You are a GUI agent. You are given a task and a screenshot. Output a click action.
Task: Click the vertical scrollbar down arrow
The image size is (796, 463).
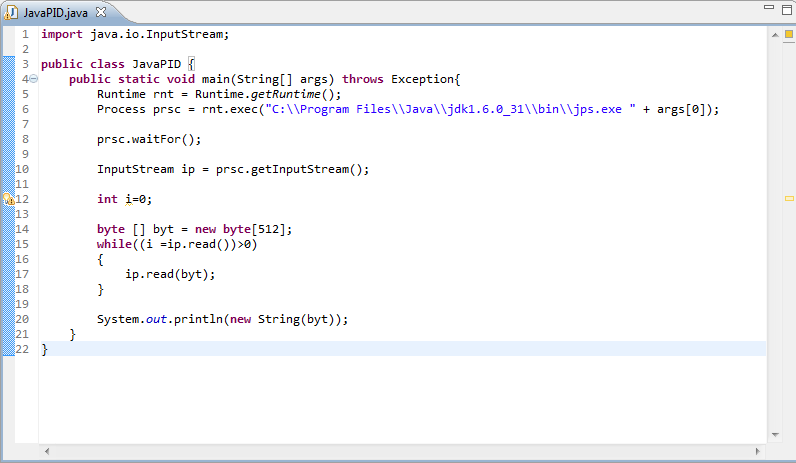click(775, 435)
